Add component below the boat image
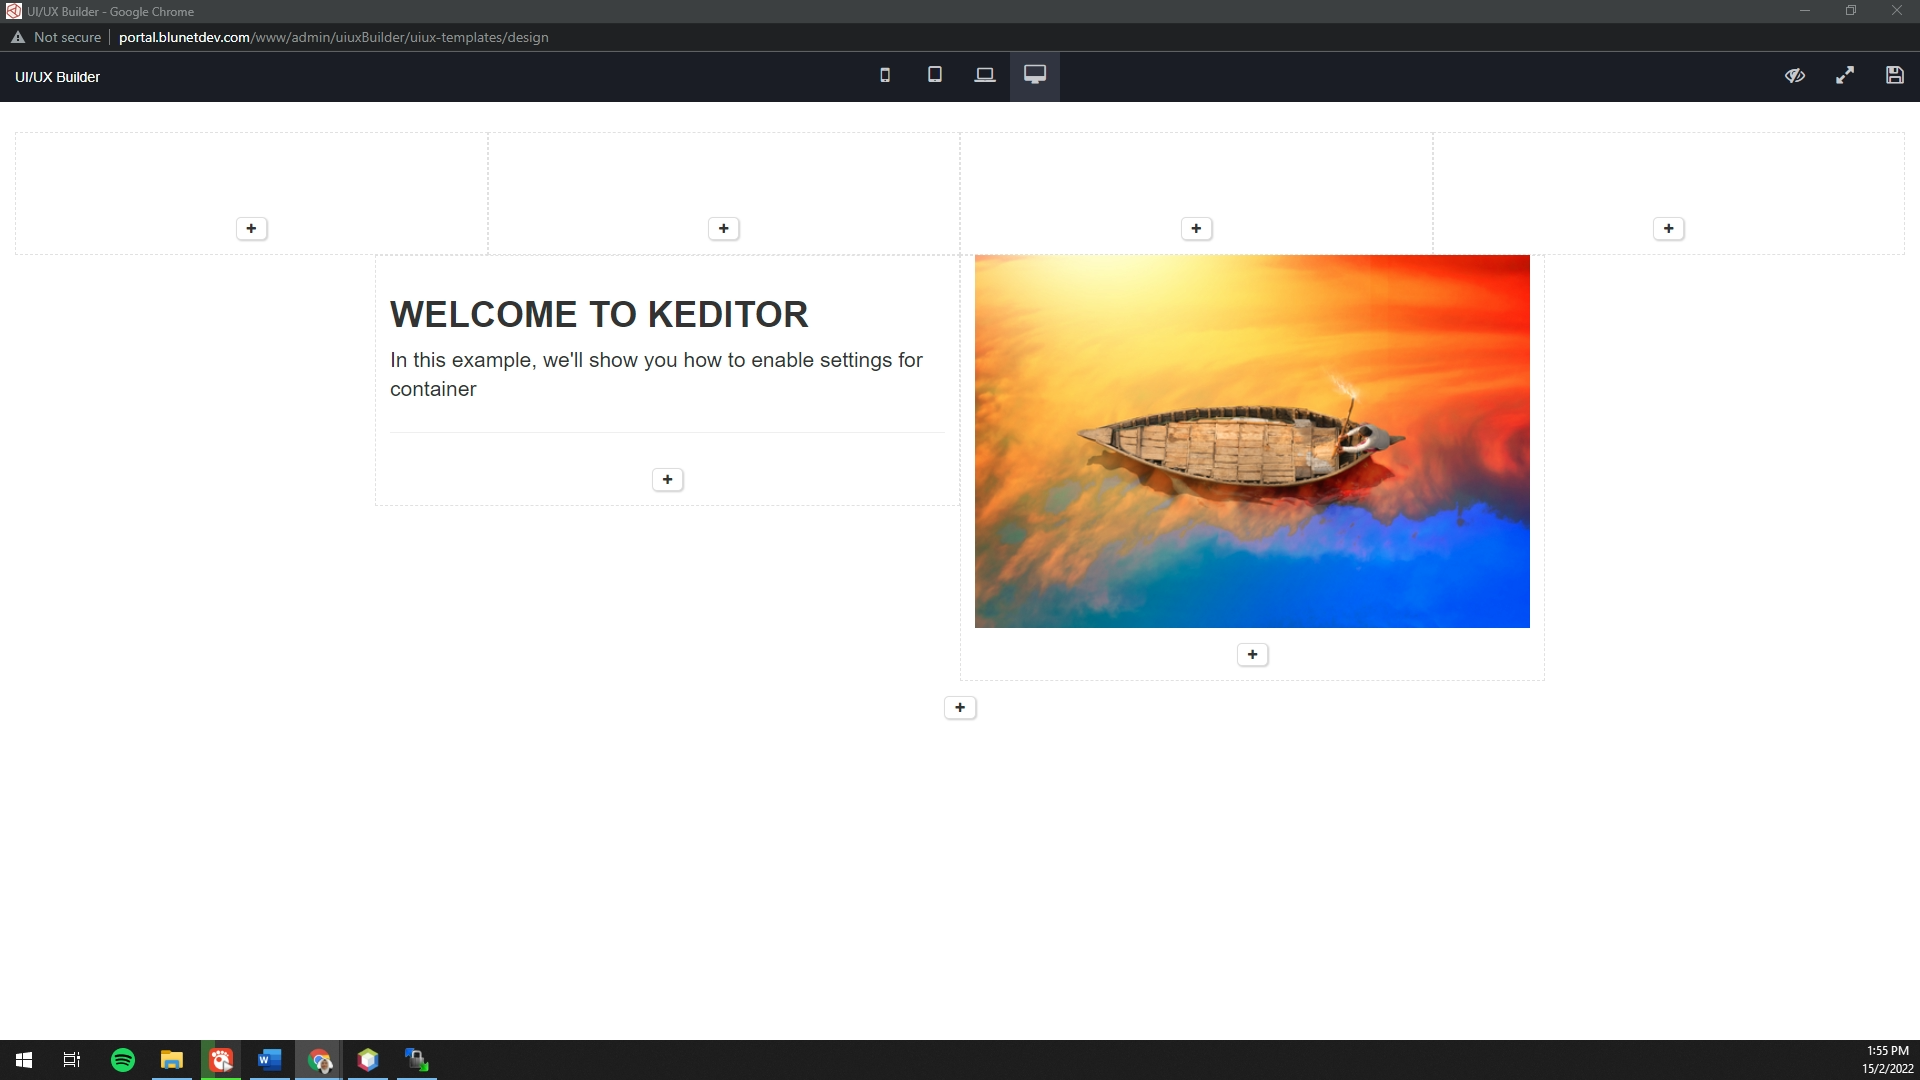This screenshot has width=1920, height=1080. coord(1252,655)
